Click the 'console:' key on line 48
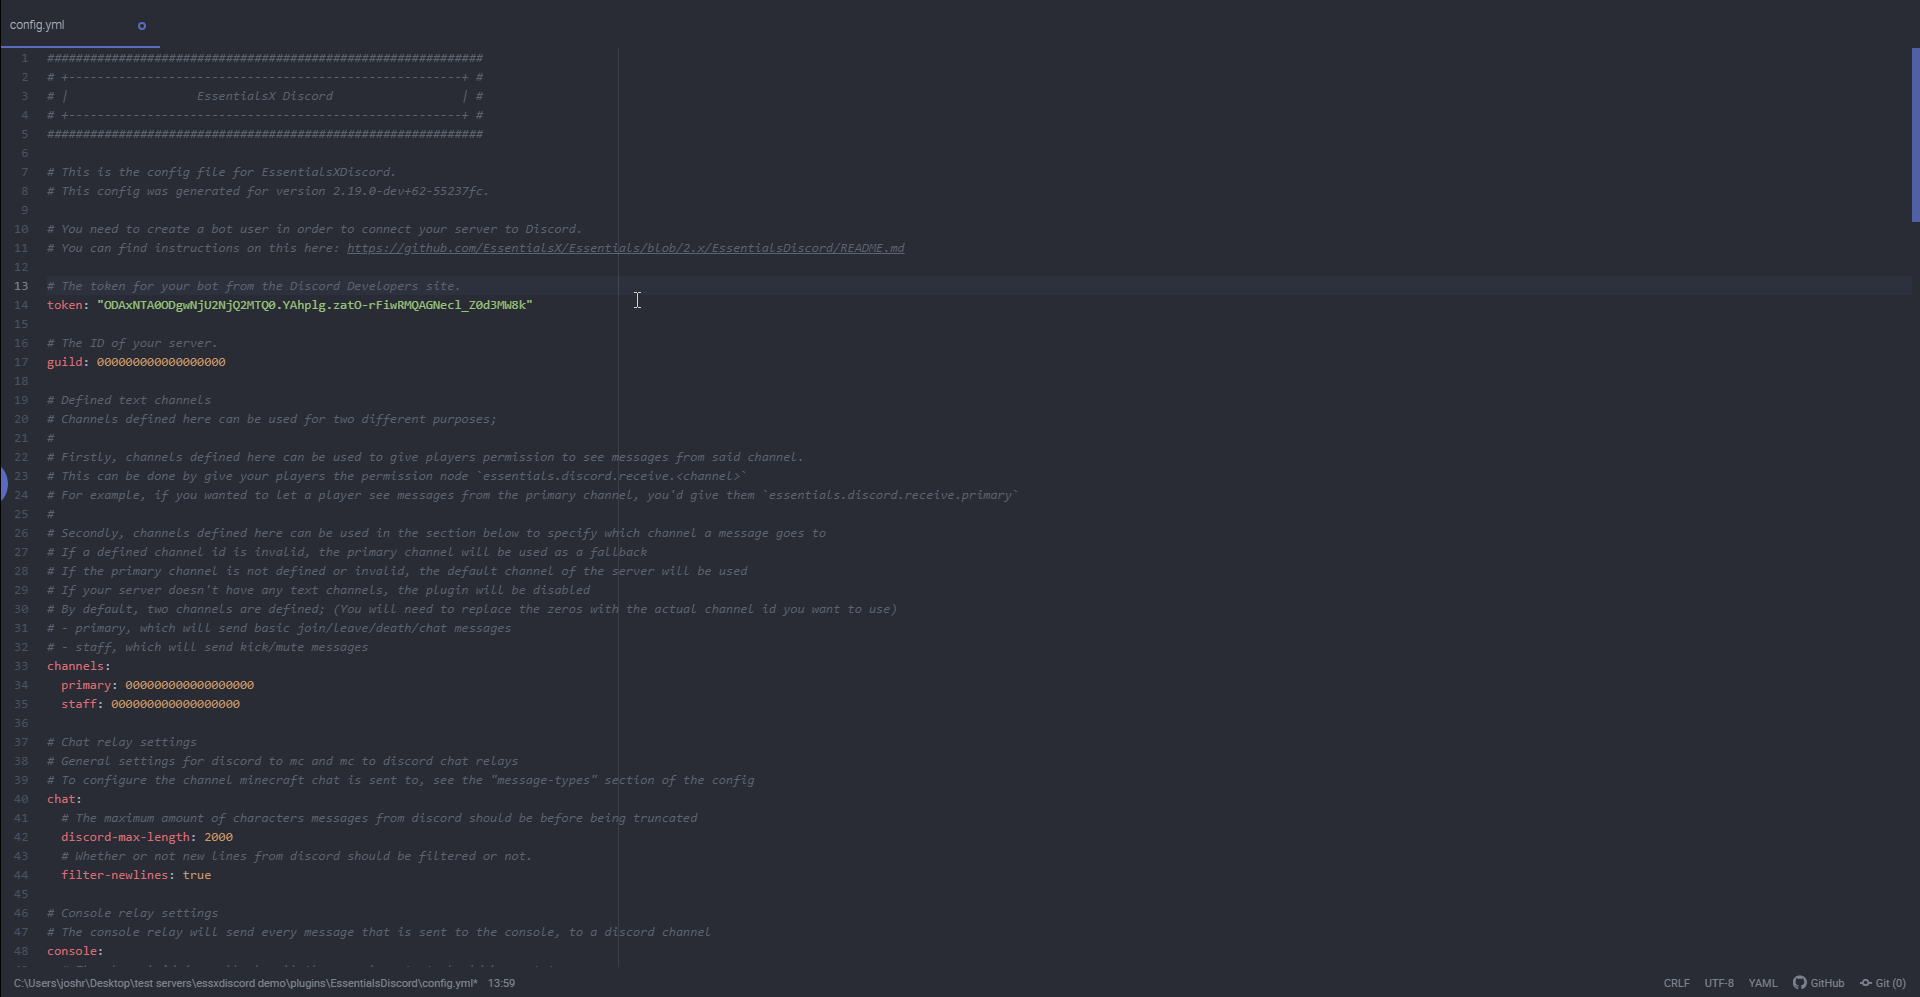Image resolution: width=1920 pixels, height=997 pixels. click(x=75, y=951)
